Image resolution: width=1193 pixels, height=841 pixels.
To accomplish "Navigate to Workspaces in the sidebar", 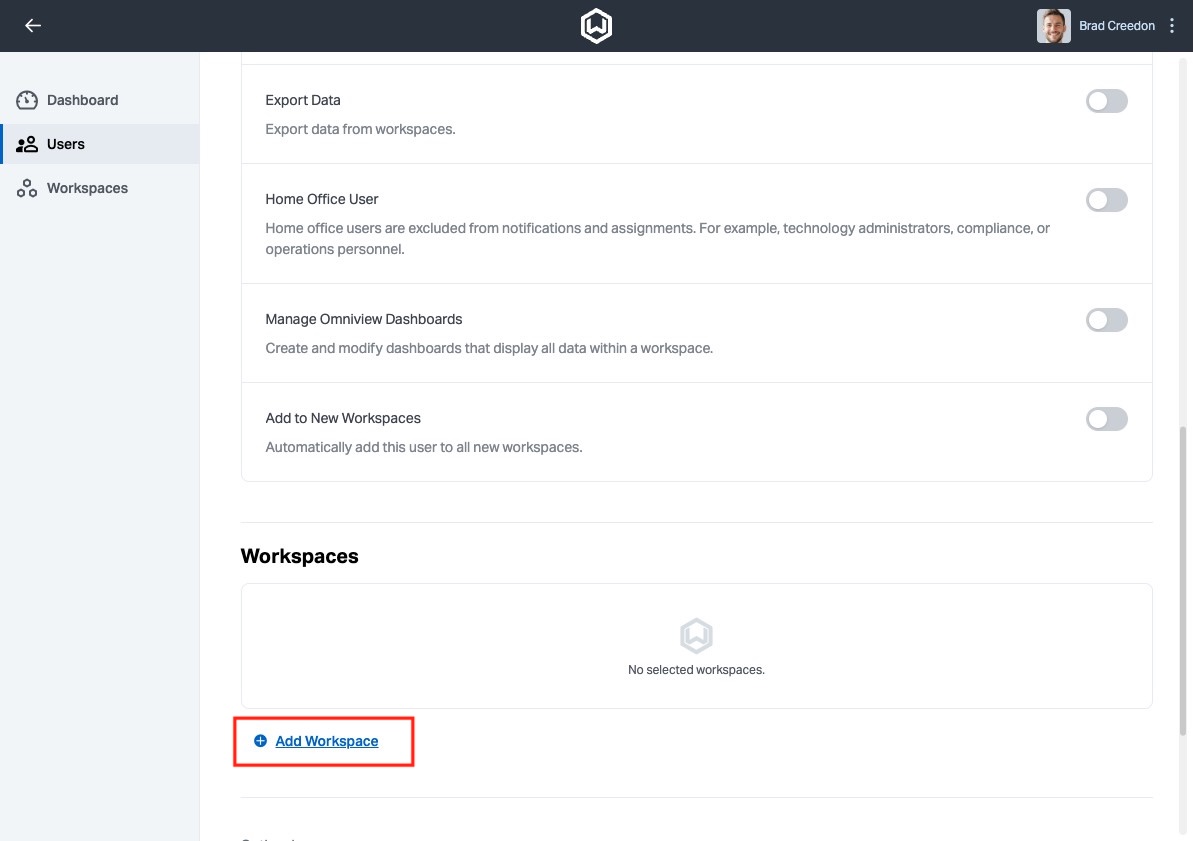I will [87, 187].
